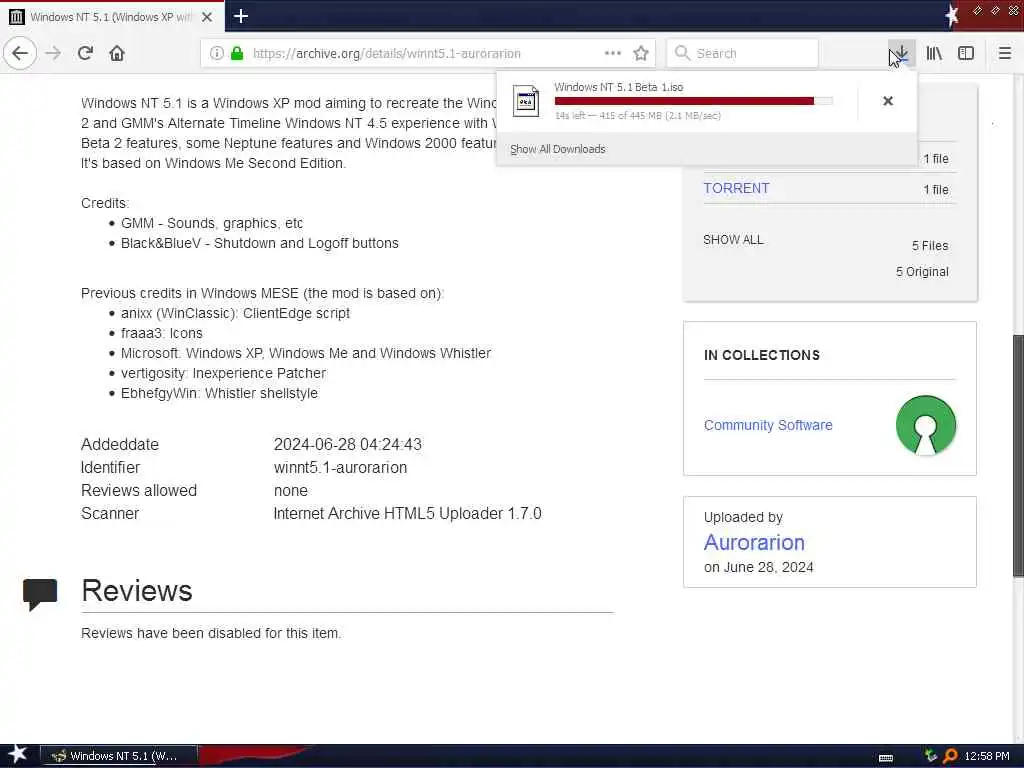Image resolution: width=1024 pixels, height=768 pixels.
Task: Click the network tray icon
Action: click(x=931, y=756)
